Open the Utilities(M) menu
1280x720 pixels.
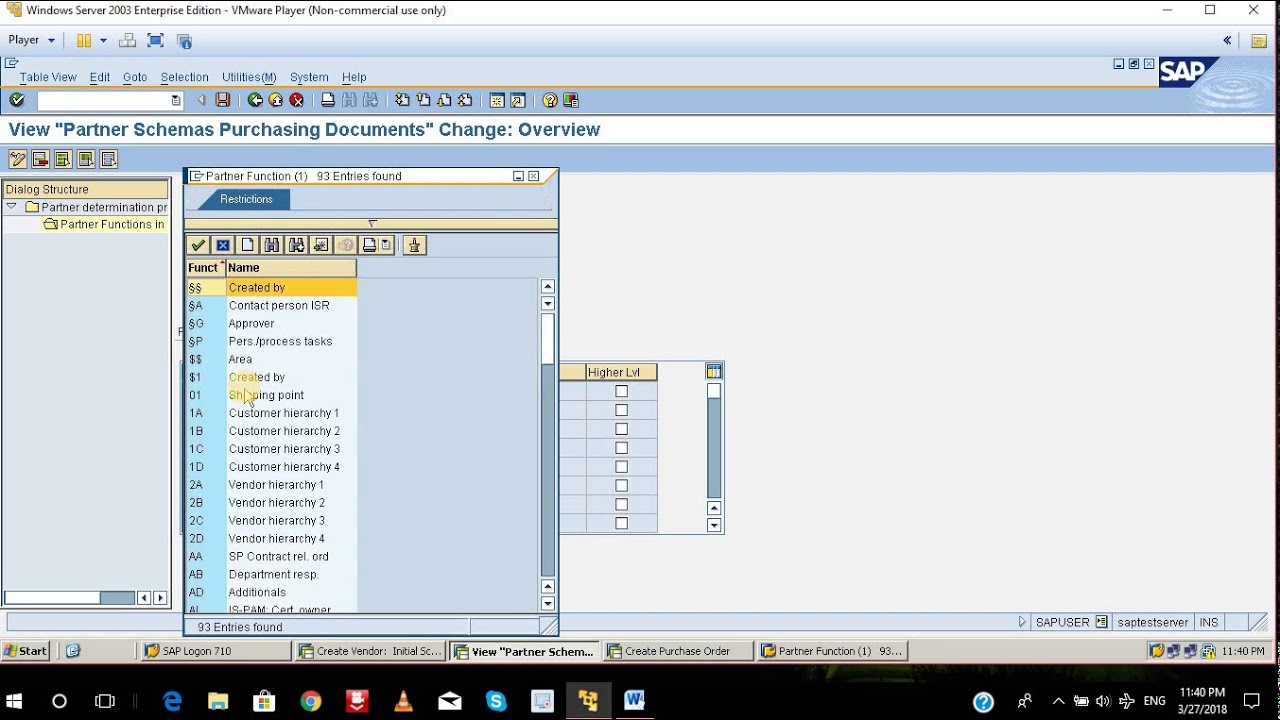(x=249, y=77)
